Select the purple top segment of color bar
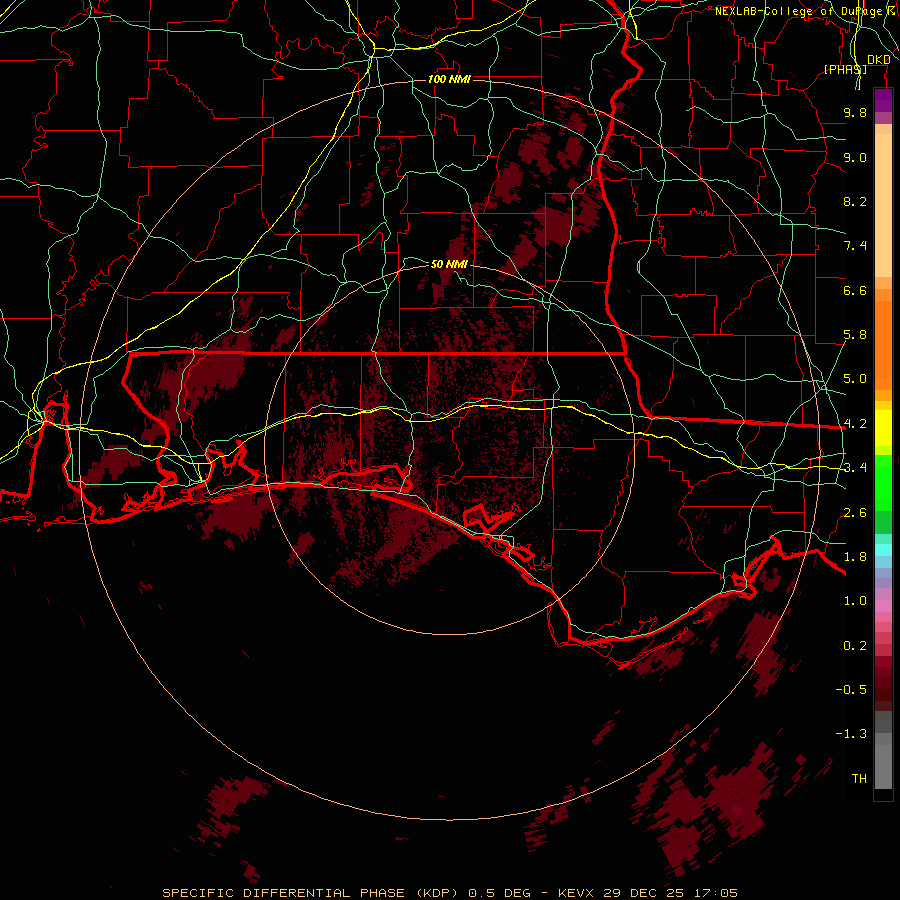 (x=883, y=101)
